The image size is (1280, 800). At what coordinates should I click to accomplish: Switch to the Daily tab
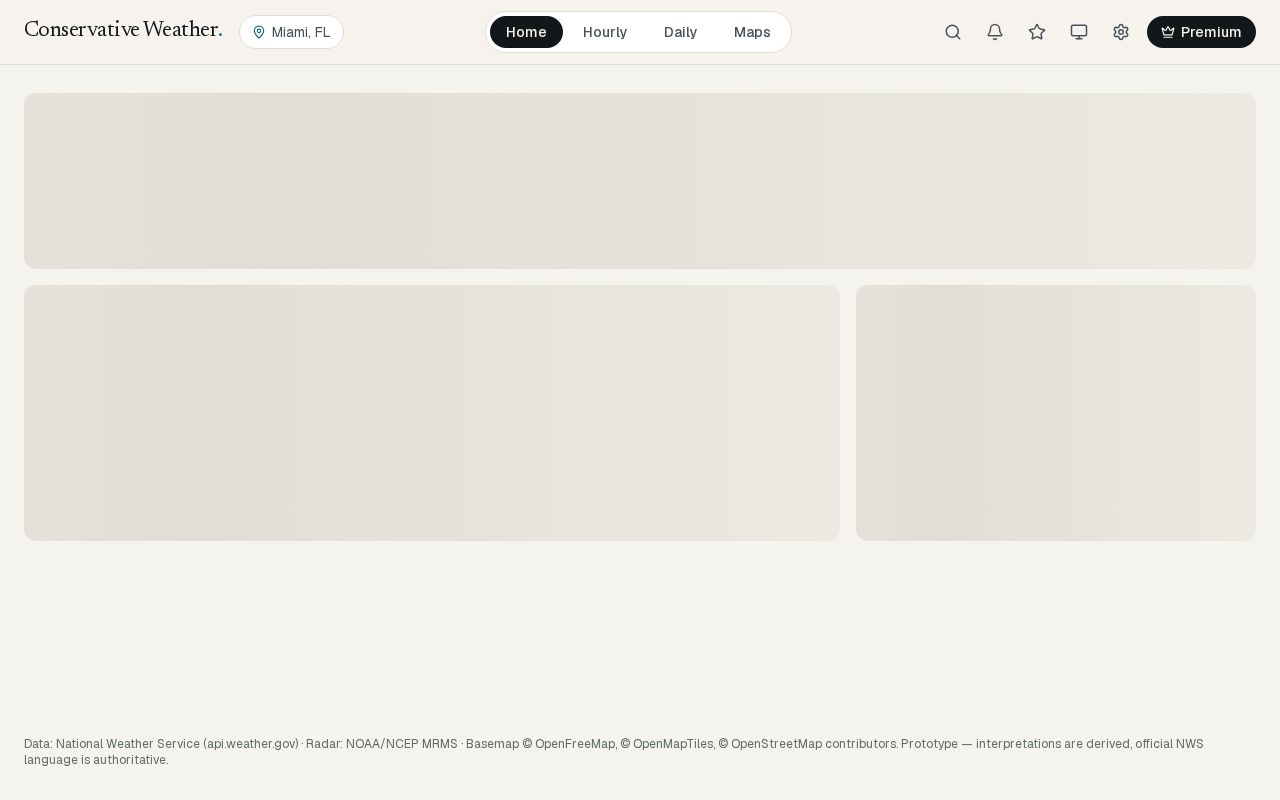(x=680, y=32)
